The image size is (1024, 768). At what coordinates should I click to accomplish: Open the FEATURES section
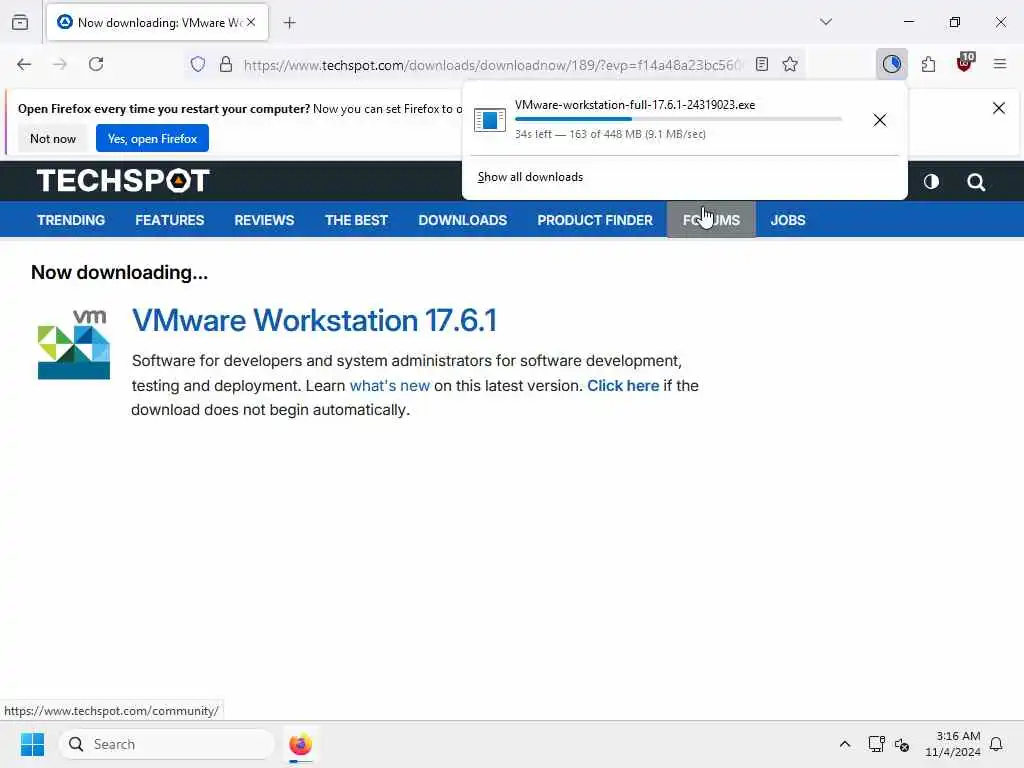point(170,220)
